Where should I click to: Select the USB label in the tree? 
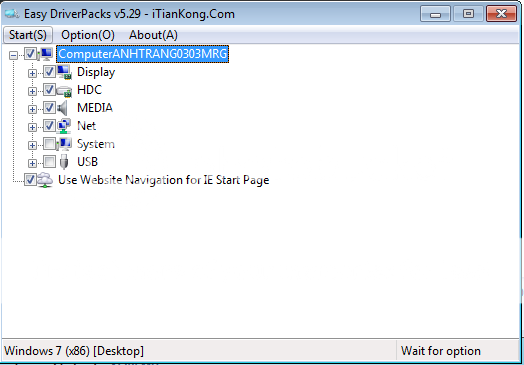click(88, 162)
